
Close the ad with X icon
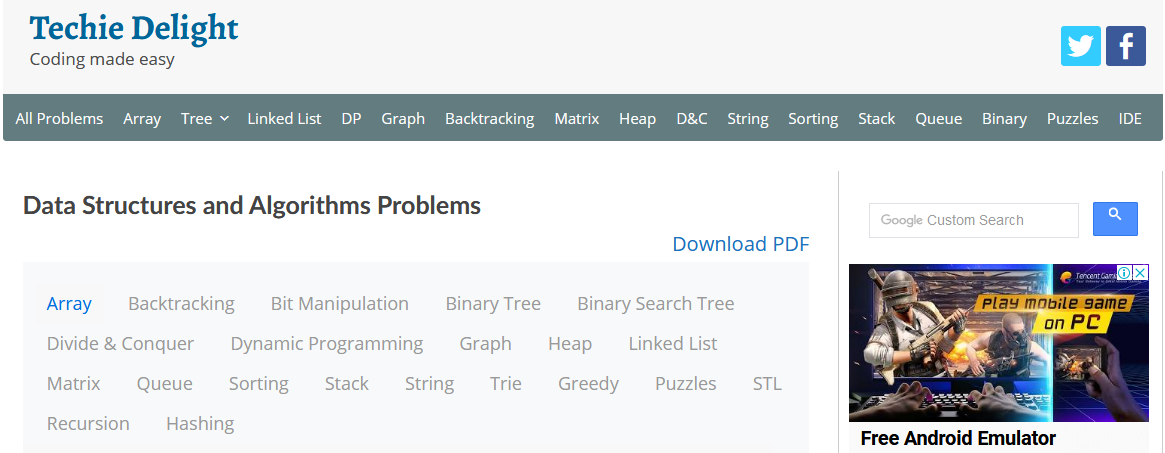click(1140, 273)
